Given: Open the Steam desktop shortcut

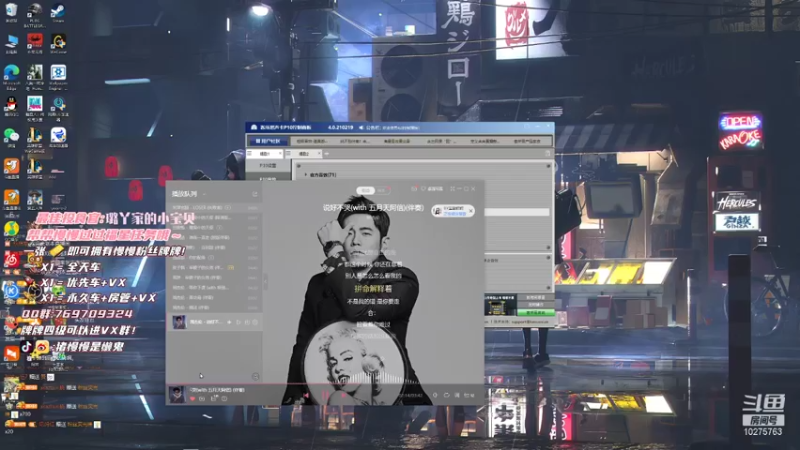Looking at the screenshot, I should point(58,11).
